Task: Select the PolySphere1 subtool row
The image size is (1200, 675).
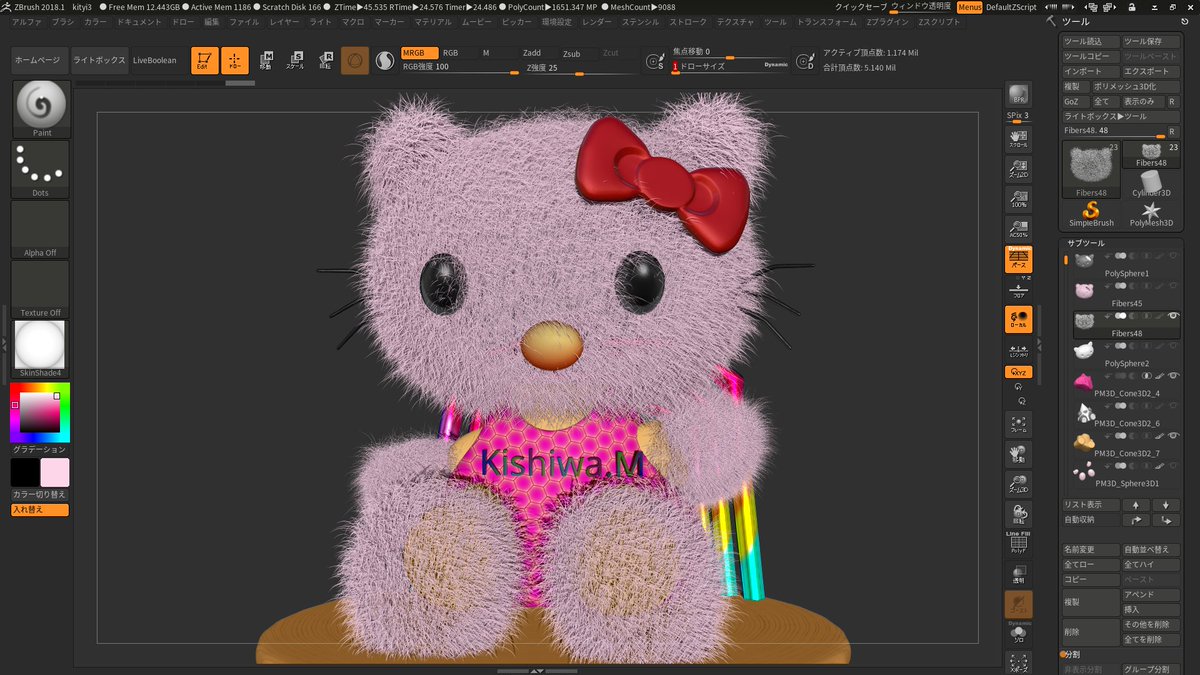Action: point(1127,265)
